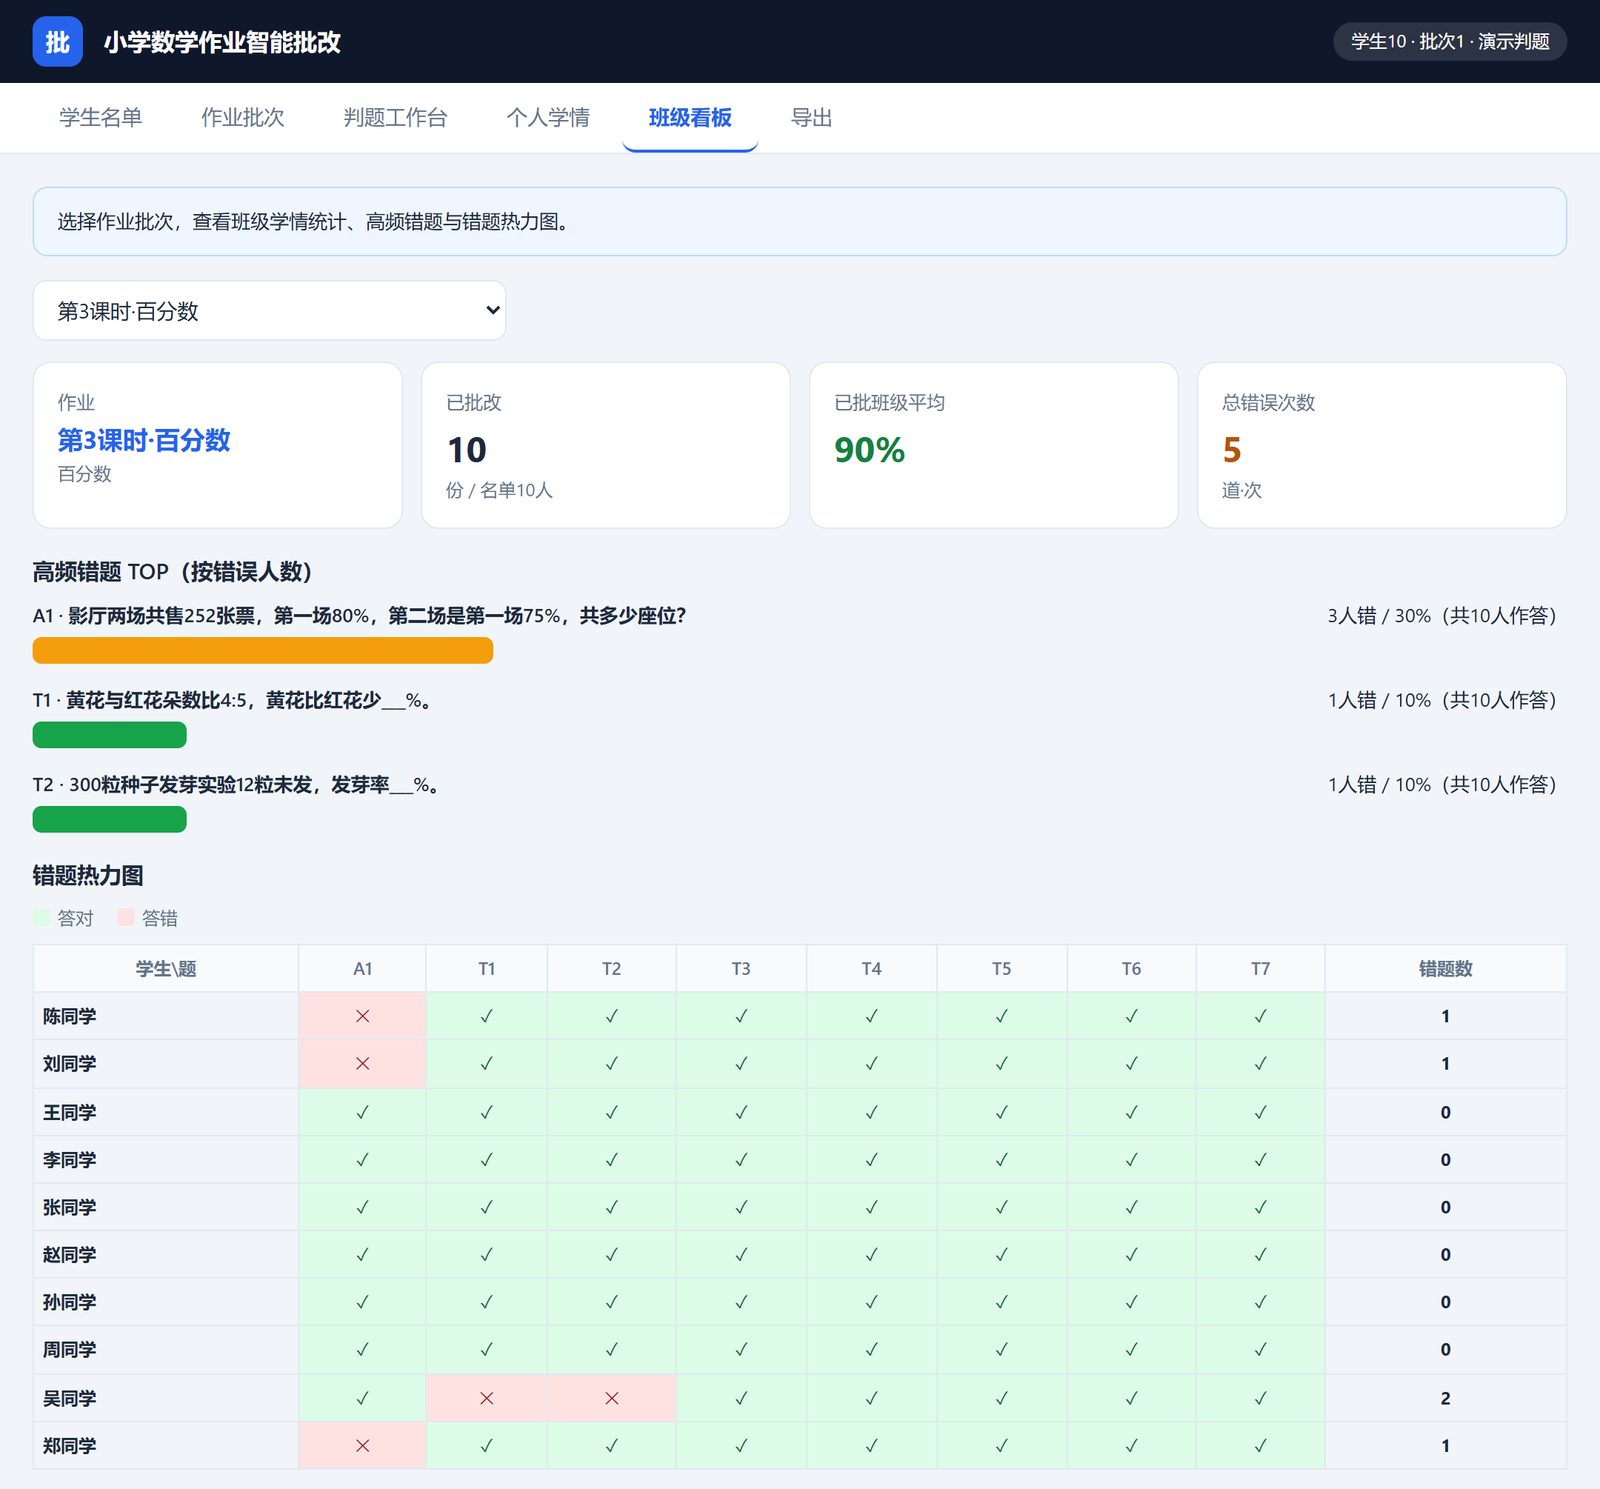Click 吴同学's check mark under A1

coord(362,1398)
